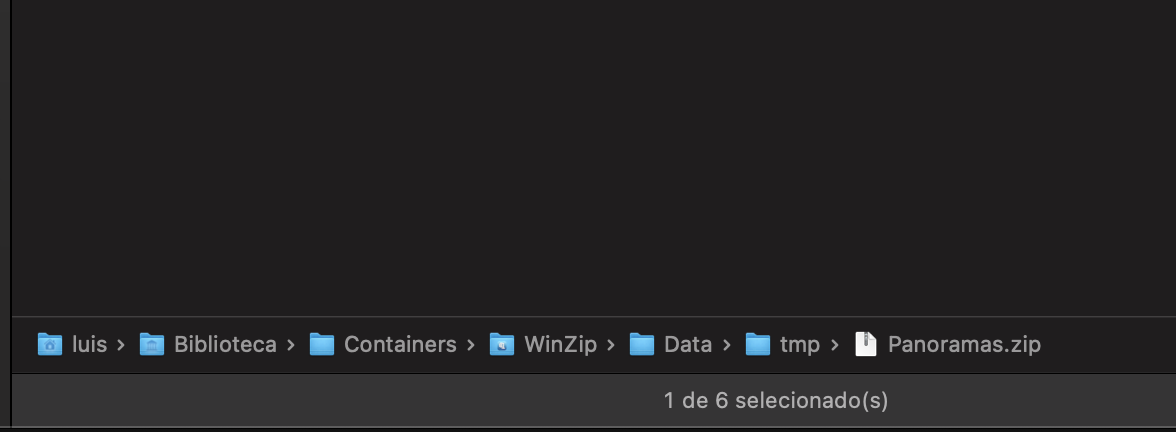Click the Biblioteca library folder icon
Viewport: 1176px width, 432px height.
[151, 345]
